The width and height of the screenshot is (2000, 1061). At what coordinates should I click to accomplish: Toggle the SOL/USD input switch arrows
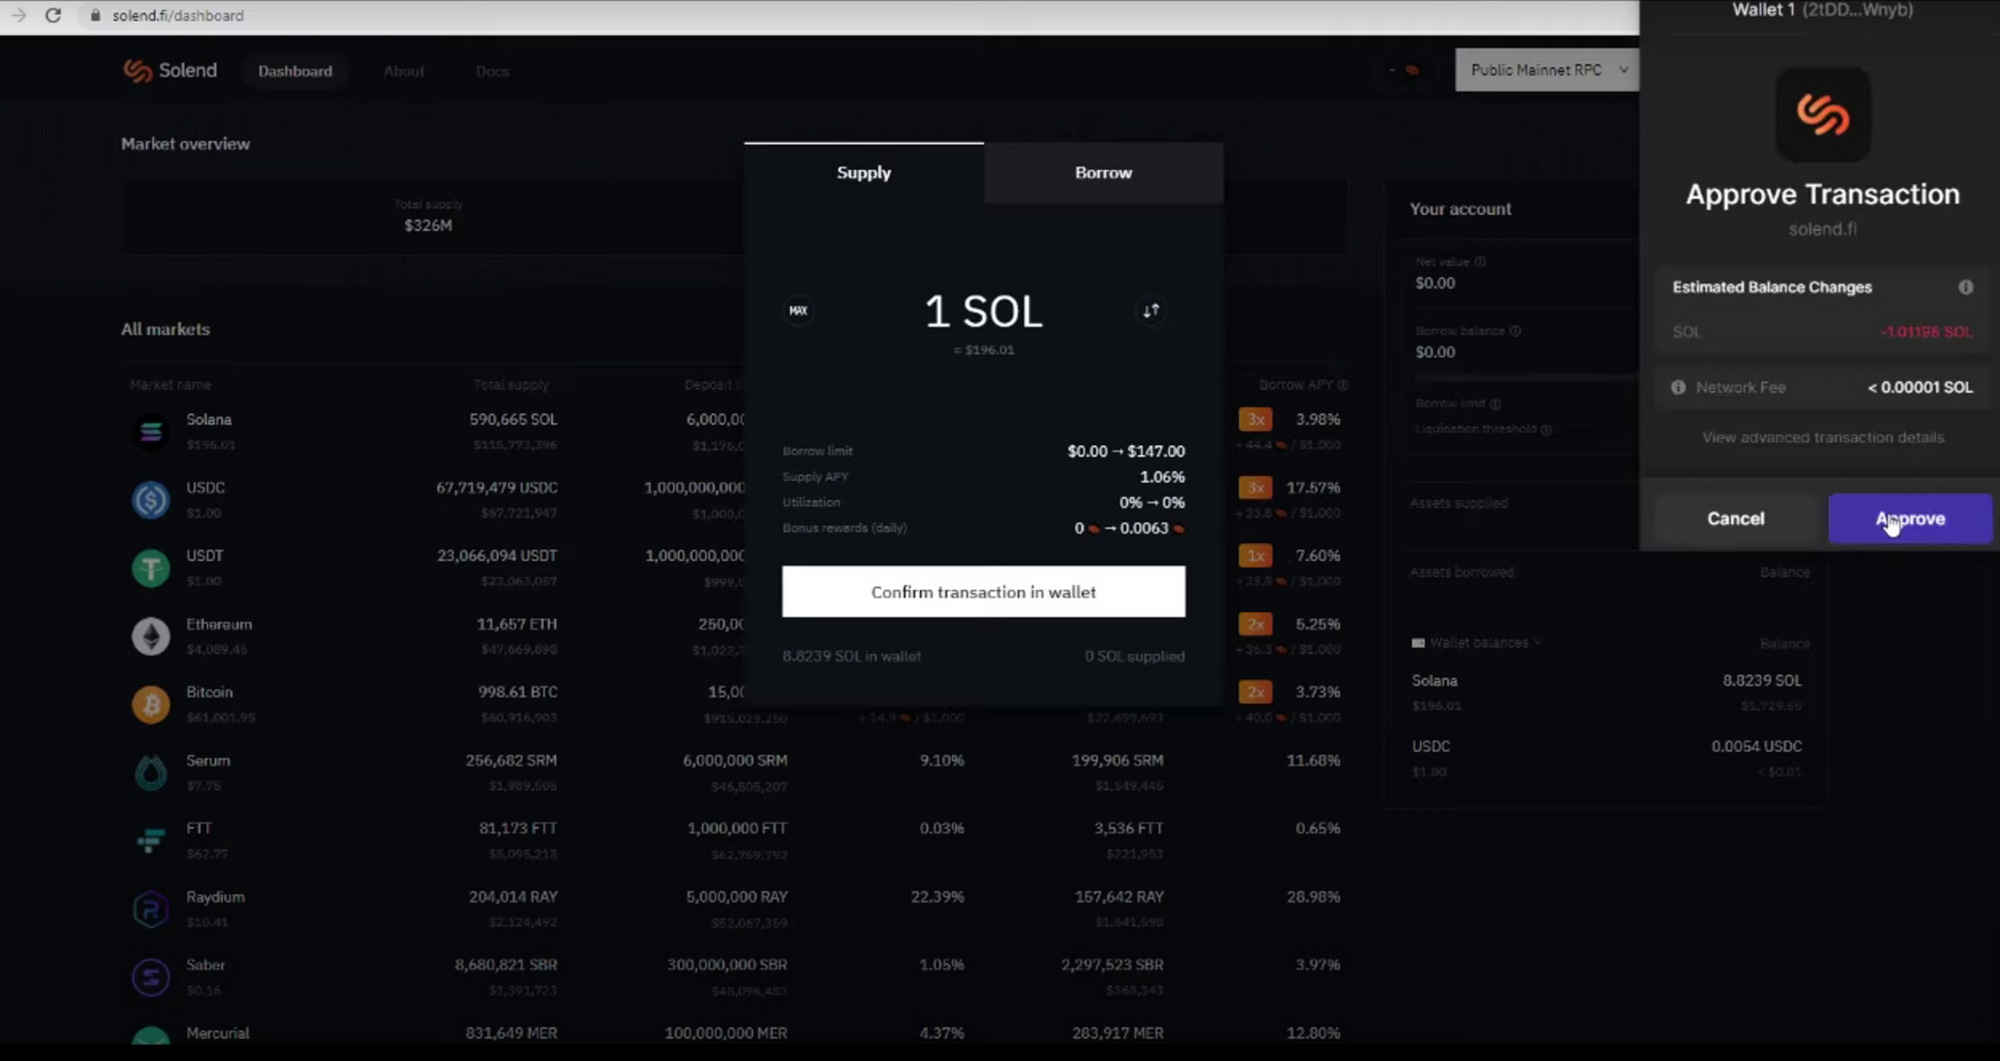(x=1151, y=310)
